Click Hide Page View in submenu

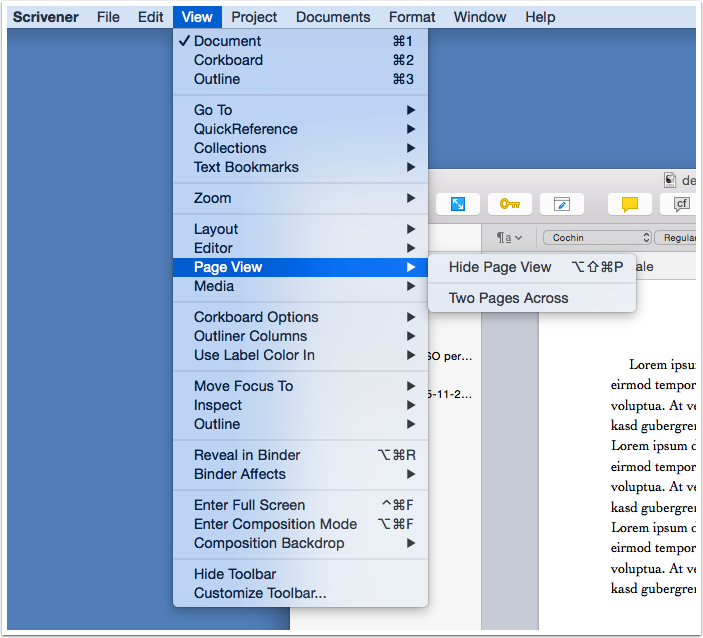click(x=532, y=267)
